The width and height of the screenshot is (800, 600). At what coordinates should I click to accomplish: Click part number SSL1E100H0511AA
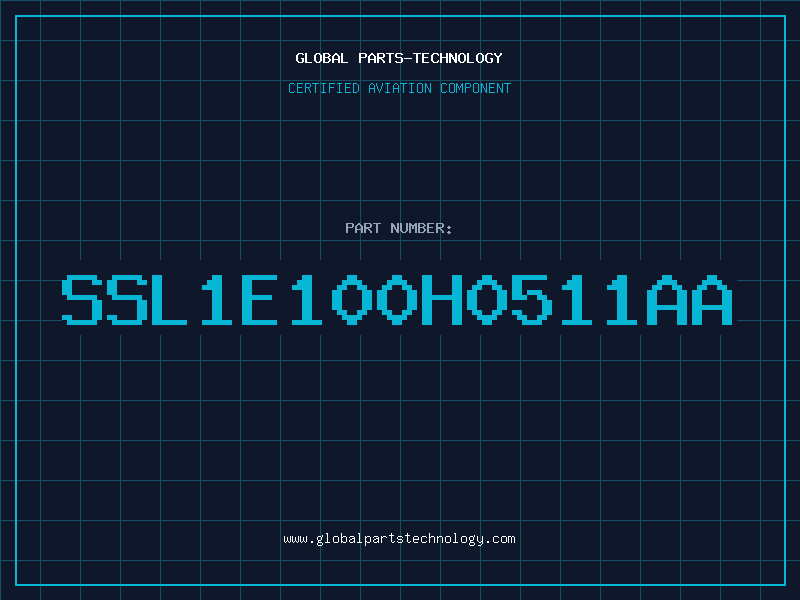pos(397,300)
